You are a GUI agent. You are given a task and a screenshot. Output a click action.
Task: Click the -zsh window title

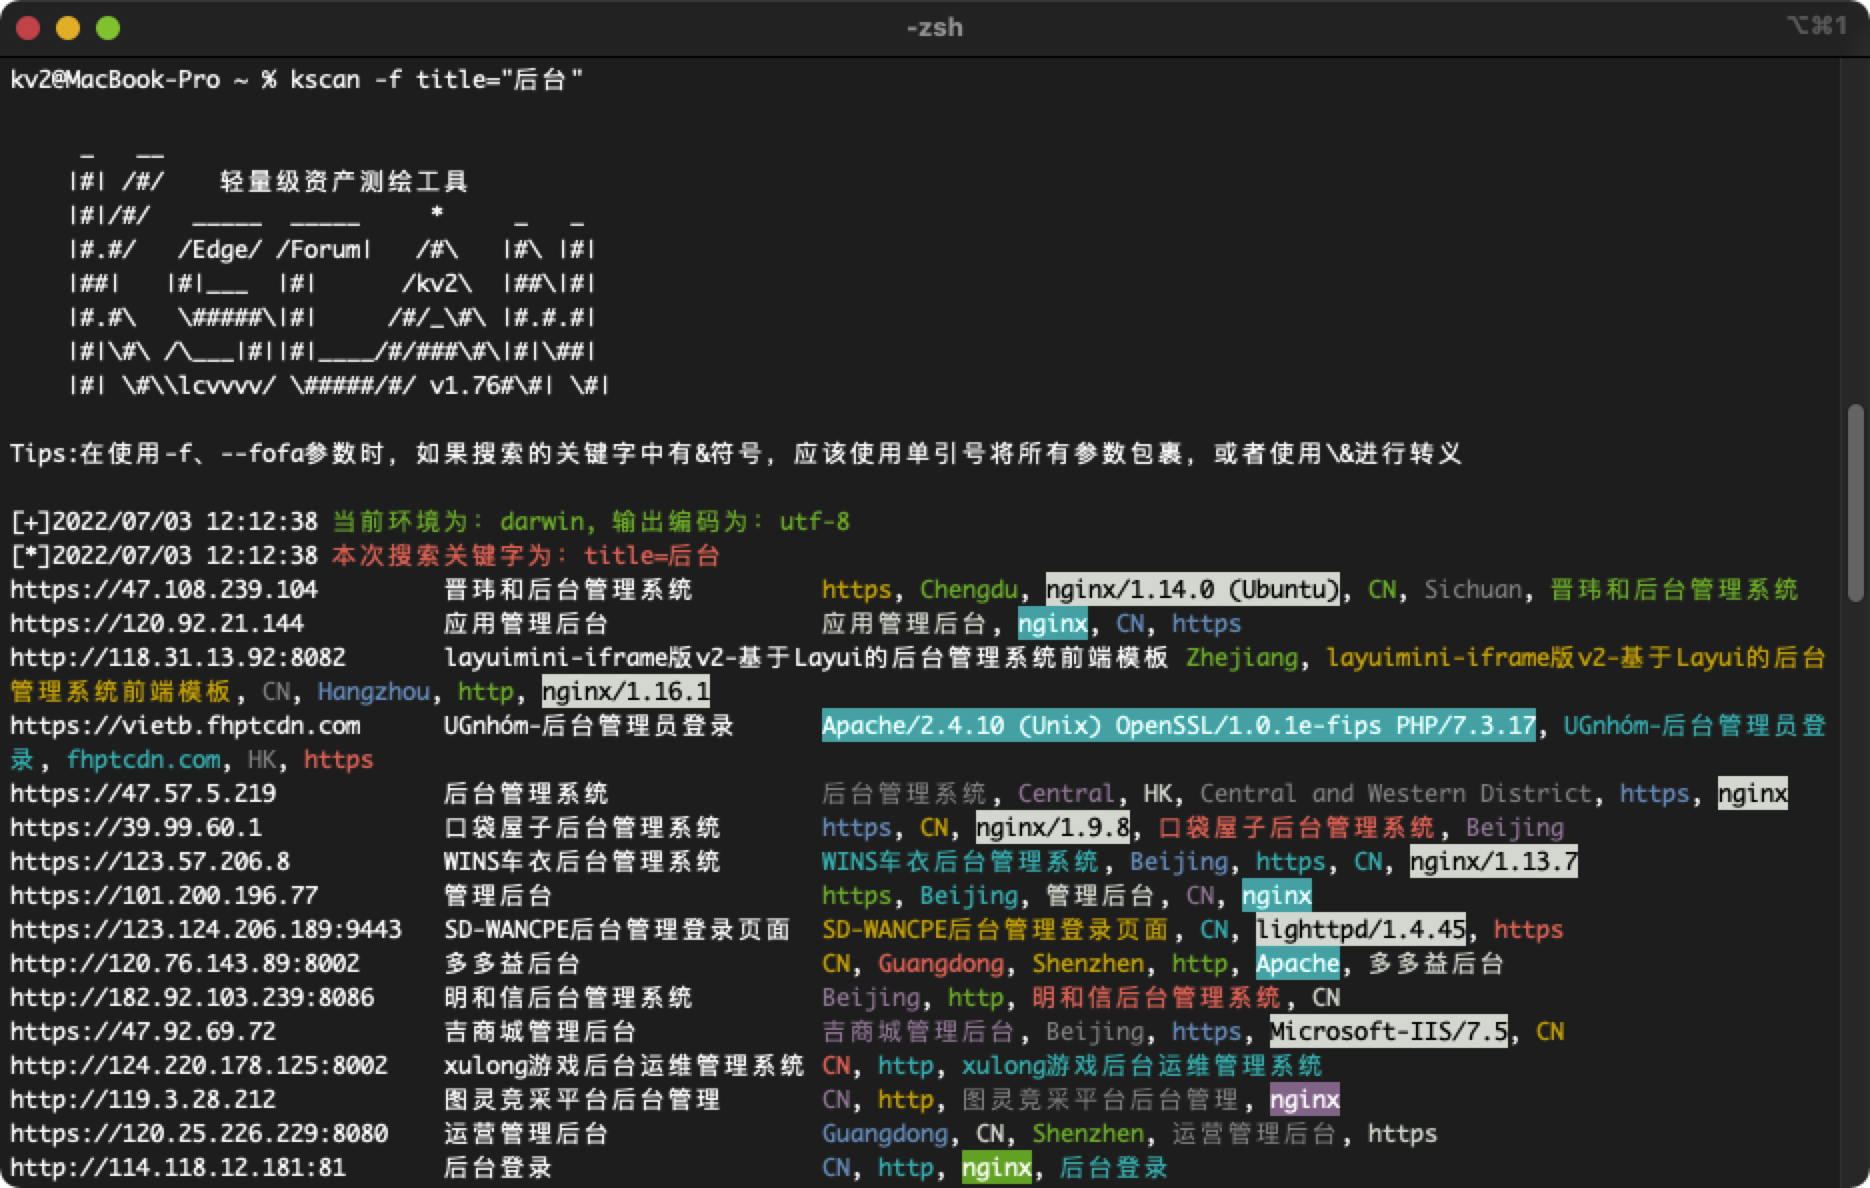click(x=934, y=27)
